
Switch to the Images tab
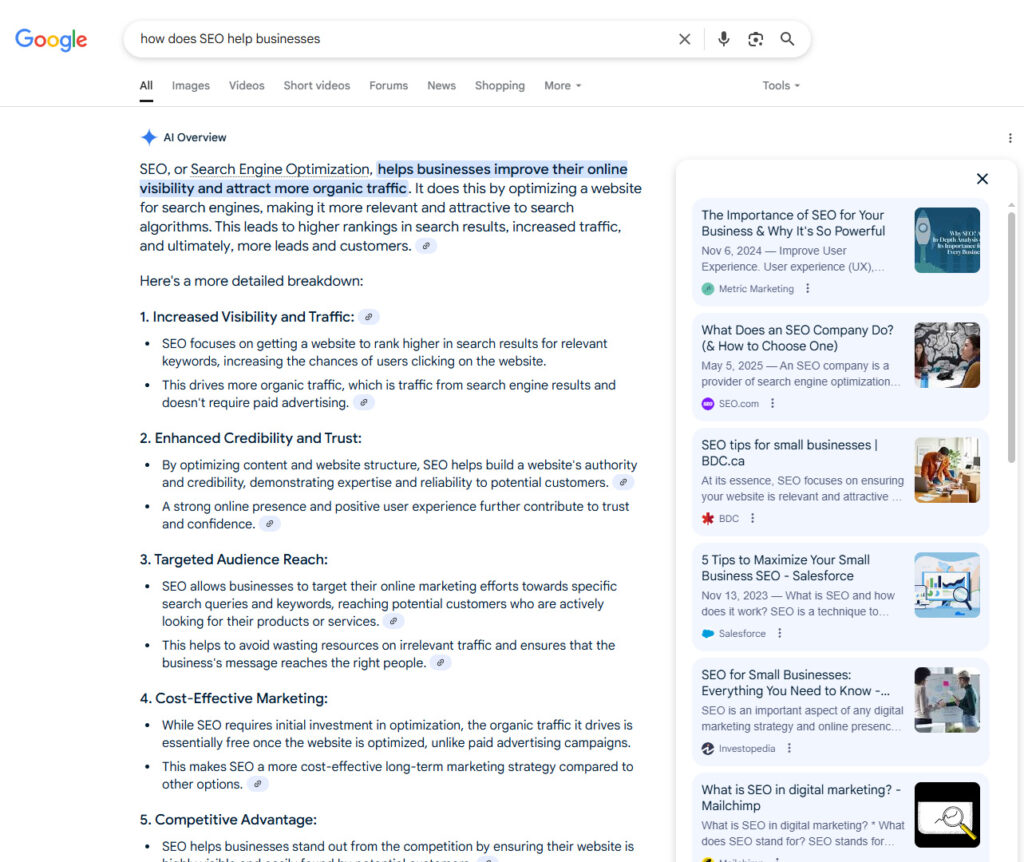[191, 86]
